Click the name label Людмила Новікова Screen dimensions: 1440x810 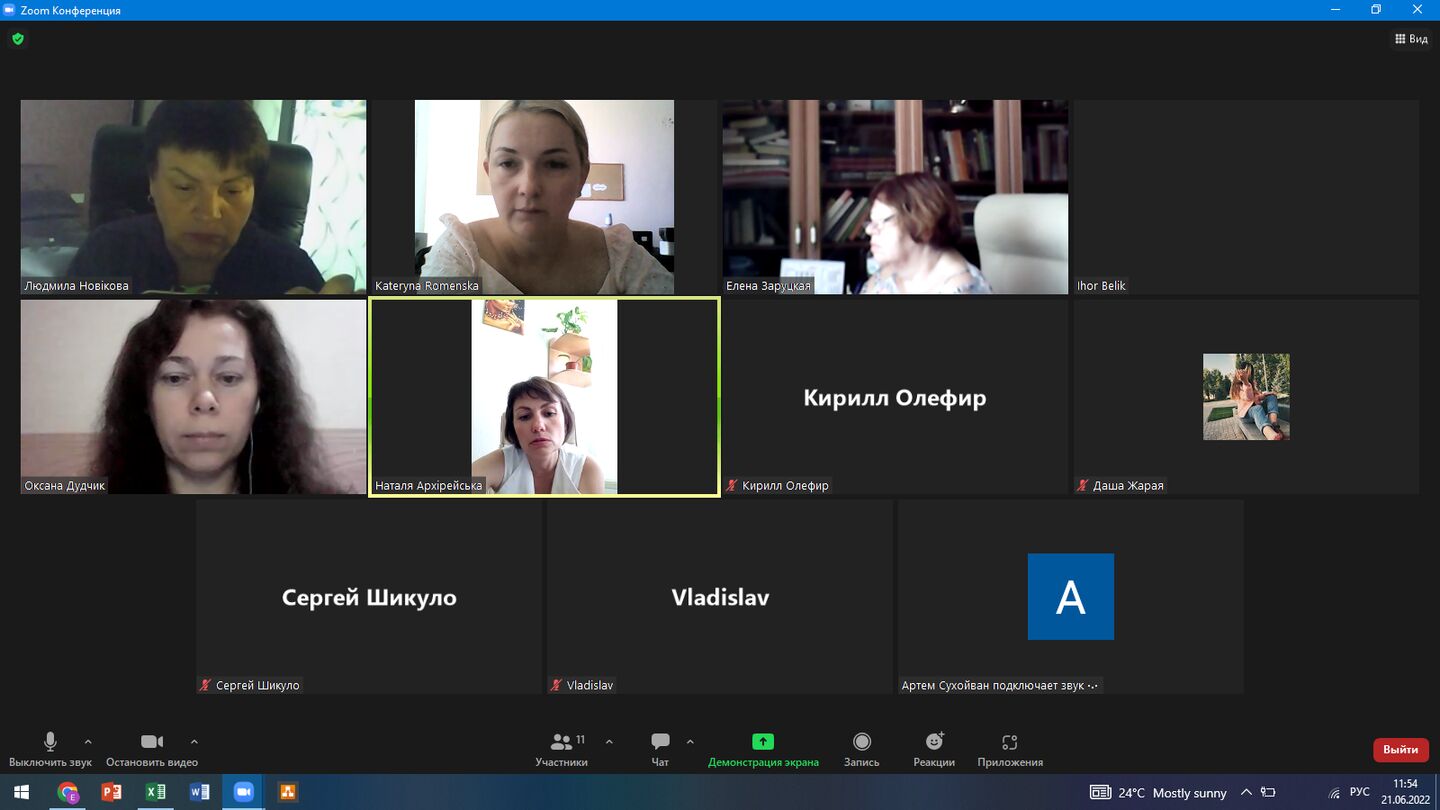tap(76, 286)
